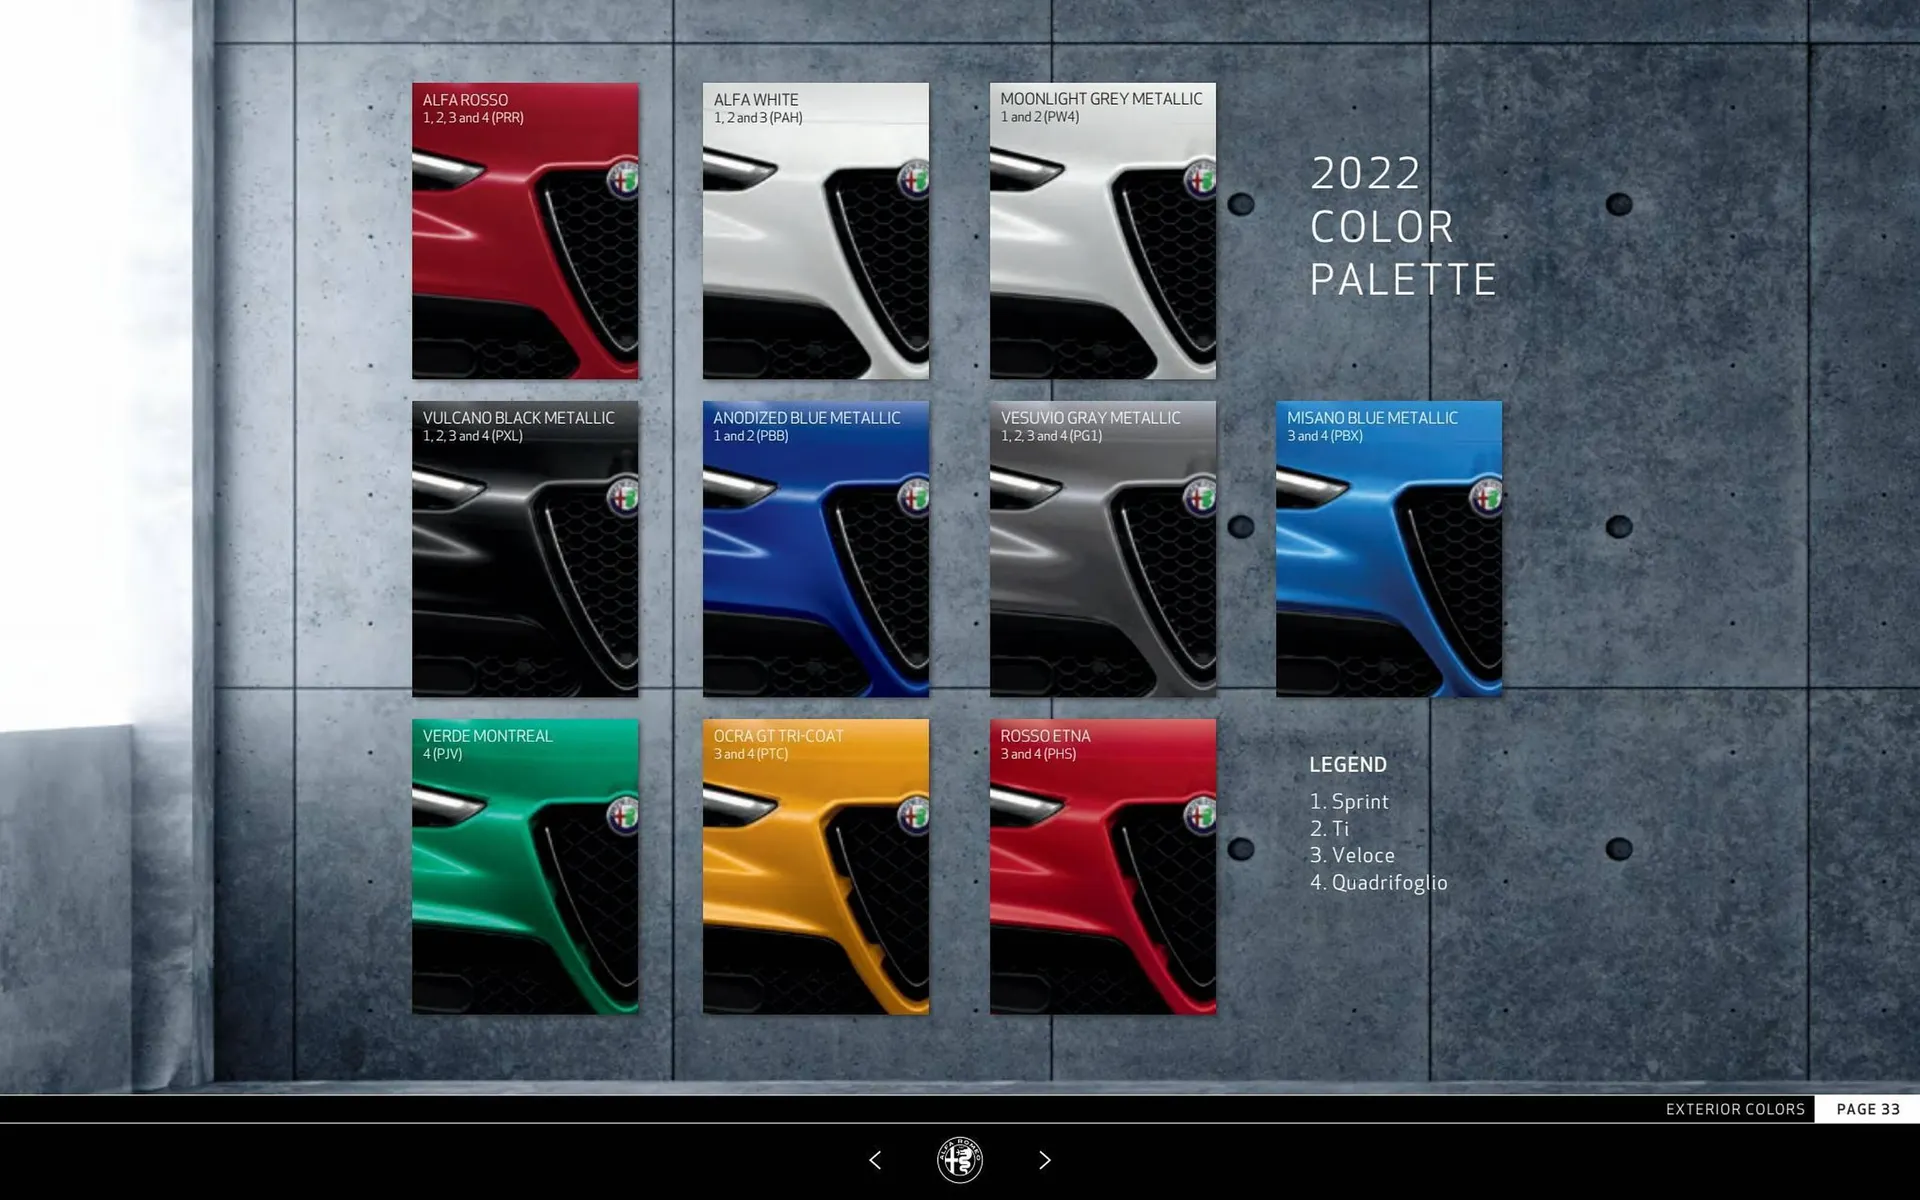Click the '2022 COLOR PALETTE' title
This screenshot has width=1920, height=1200.
tap(1403, 226)
